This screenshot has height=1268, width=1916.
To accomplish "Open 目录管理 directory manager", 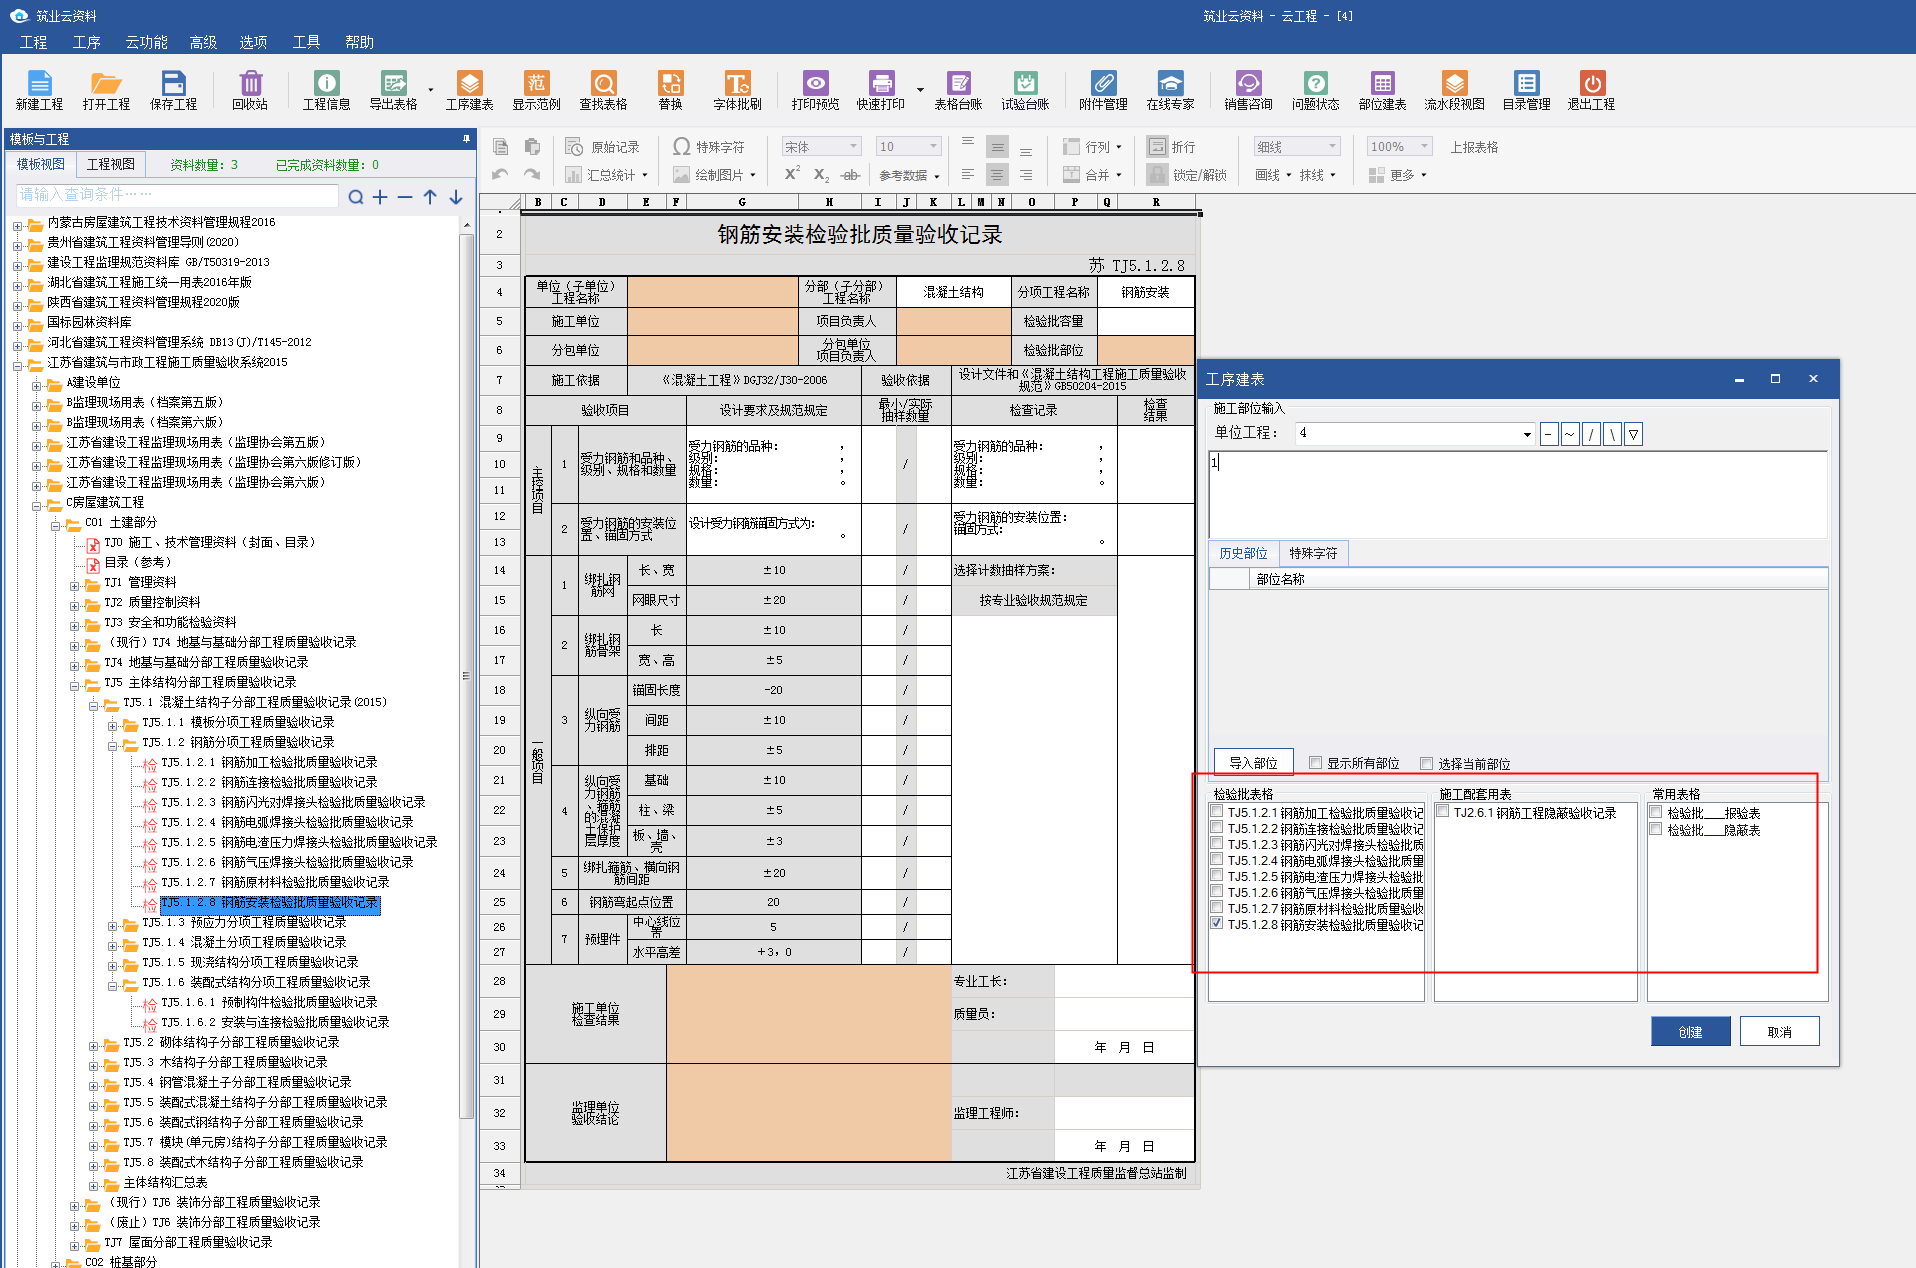I will 1526,90.
